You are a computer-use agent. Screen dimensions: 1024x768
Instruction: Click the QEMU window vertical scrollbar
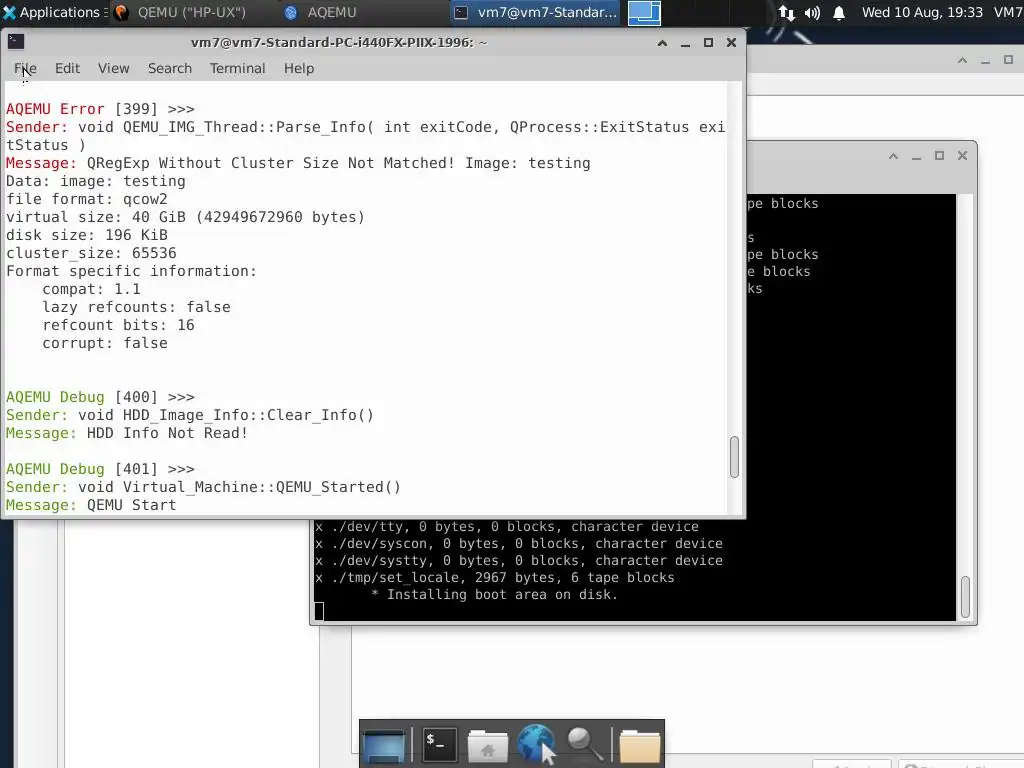(965, 597)
